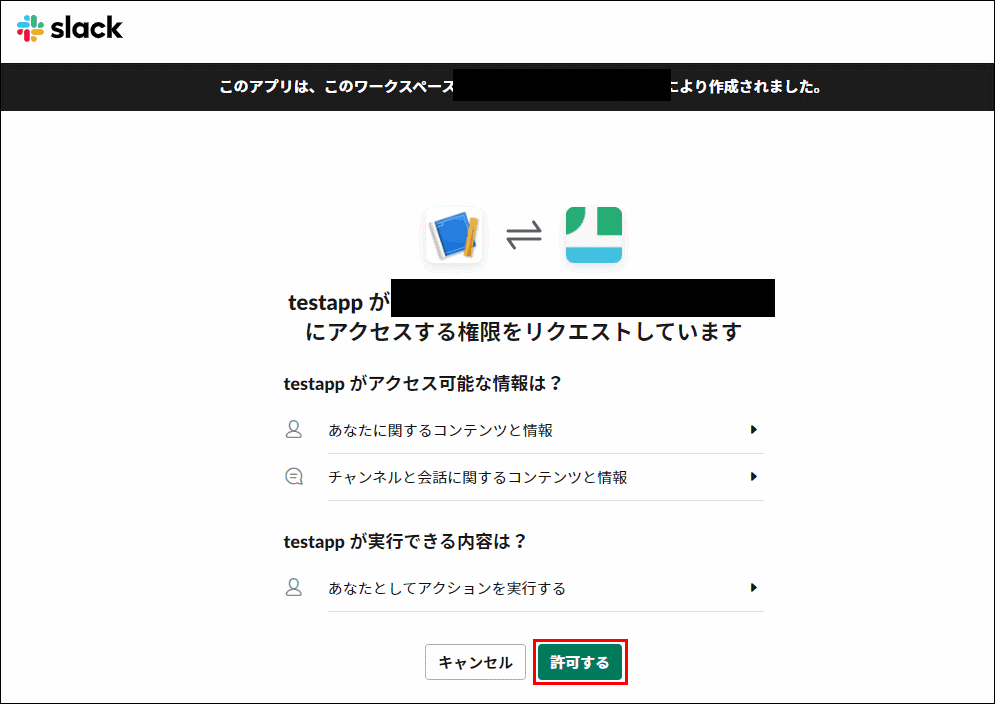The image size is (995, 704).
Task: Click the text チャンネルと会話に関するコンテンツと情報
Action: pyautogui.click(x=478, y=477)
